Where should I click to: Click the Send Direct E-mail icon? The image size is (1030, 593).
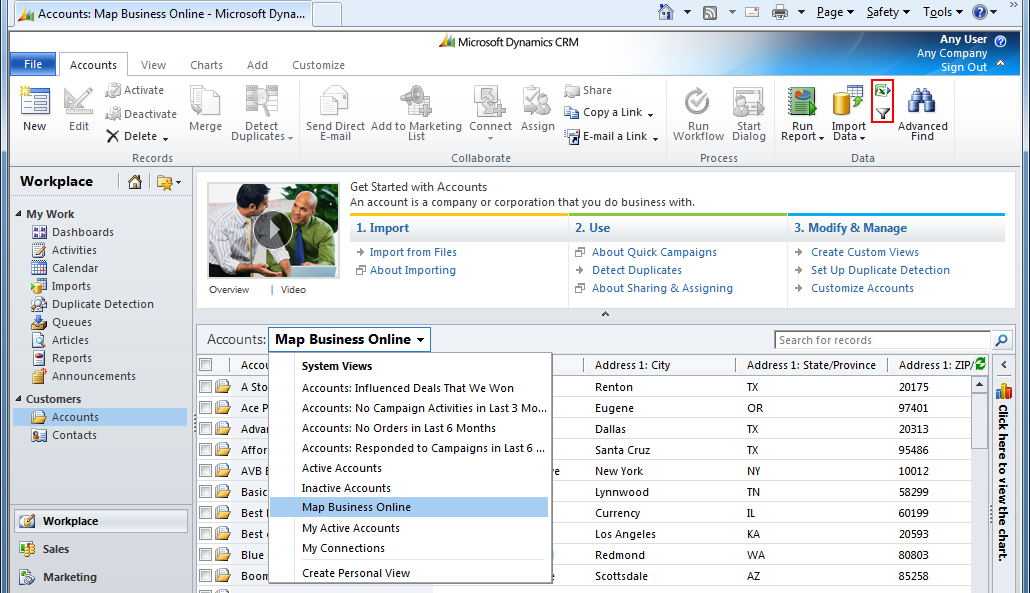[334, 102]
